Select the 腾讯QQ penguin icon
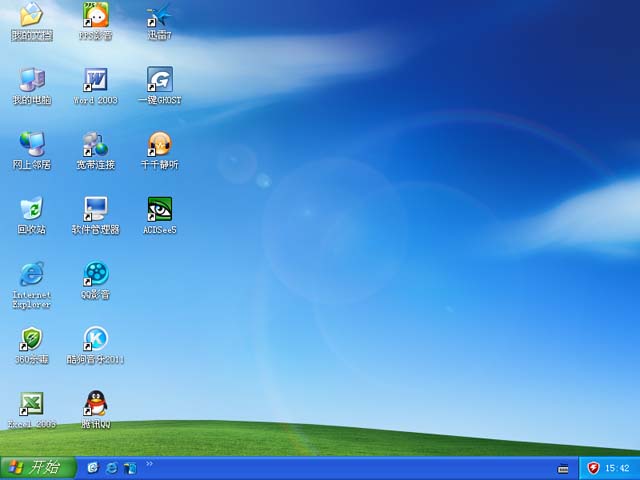This screenshot has width=640, height=480. tap(95, 404)
